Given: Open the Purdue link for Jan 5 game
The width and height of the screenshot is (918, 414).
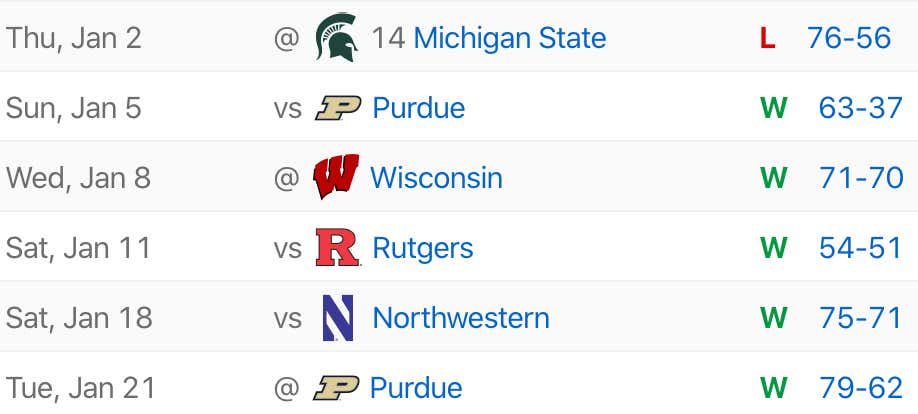Looking at the screenshot, I should (x=419, y=108).
